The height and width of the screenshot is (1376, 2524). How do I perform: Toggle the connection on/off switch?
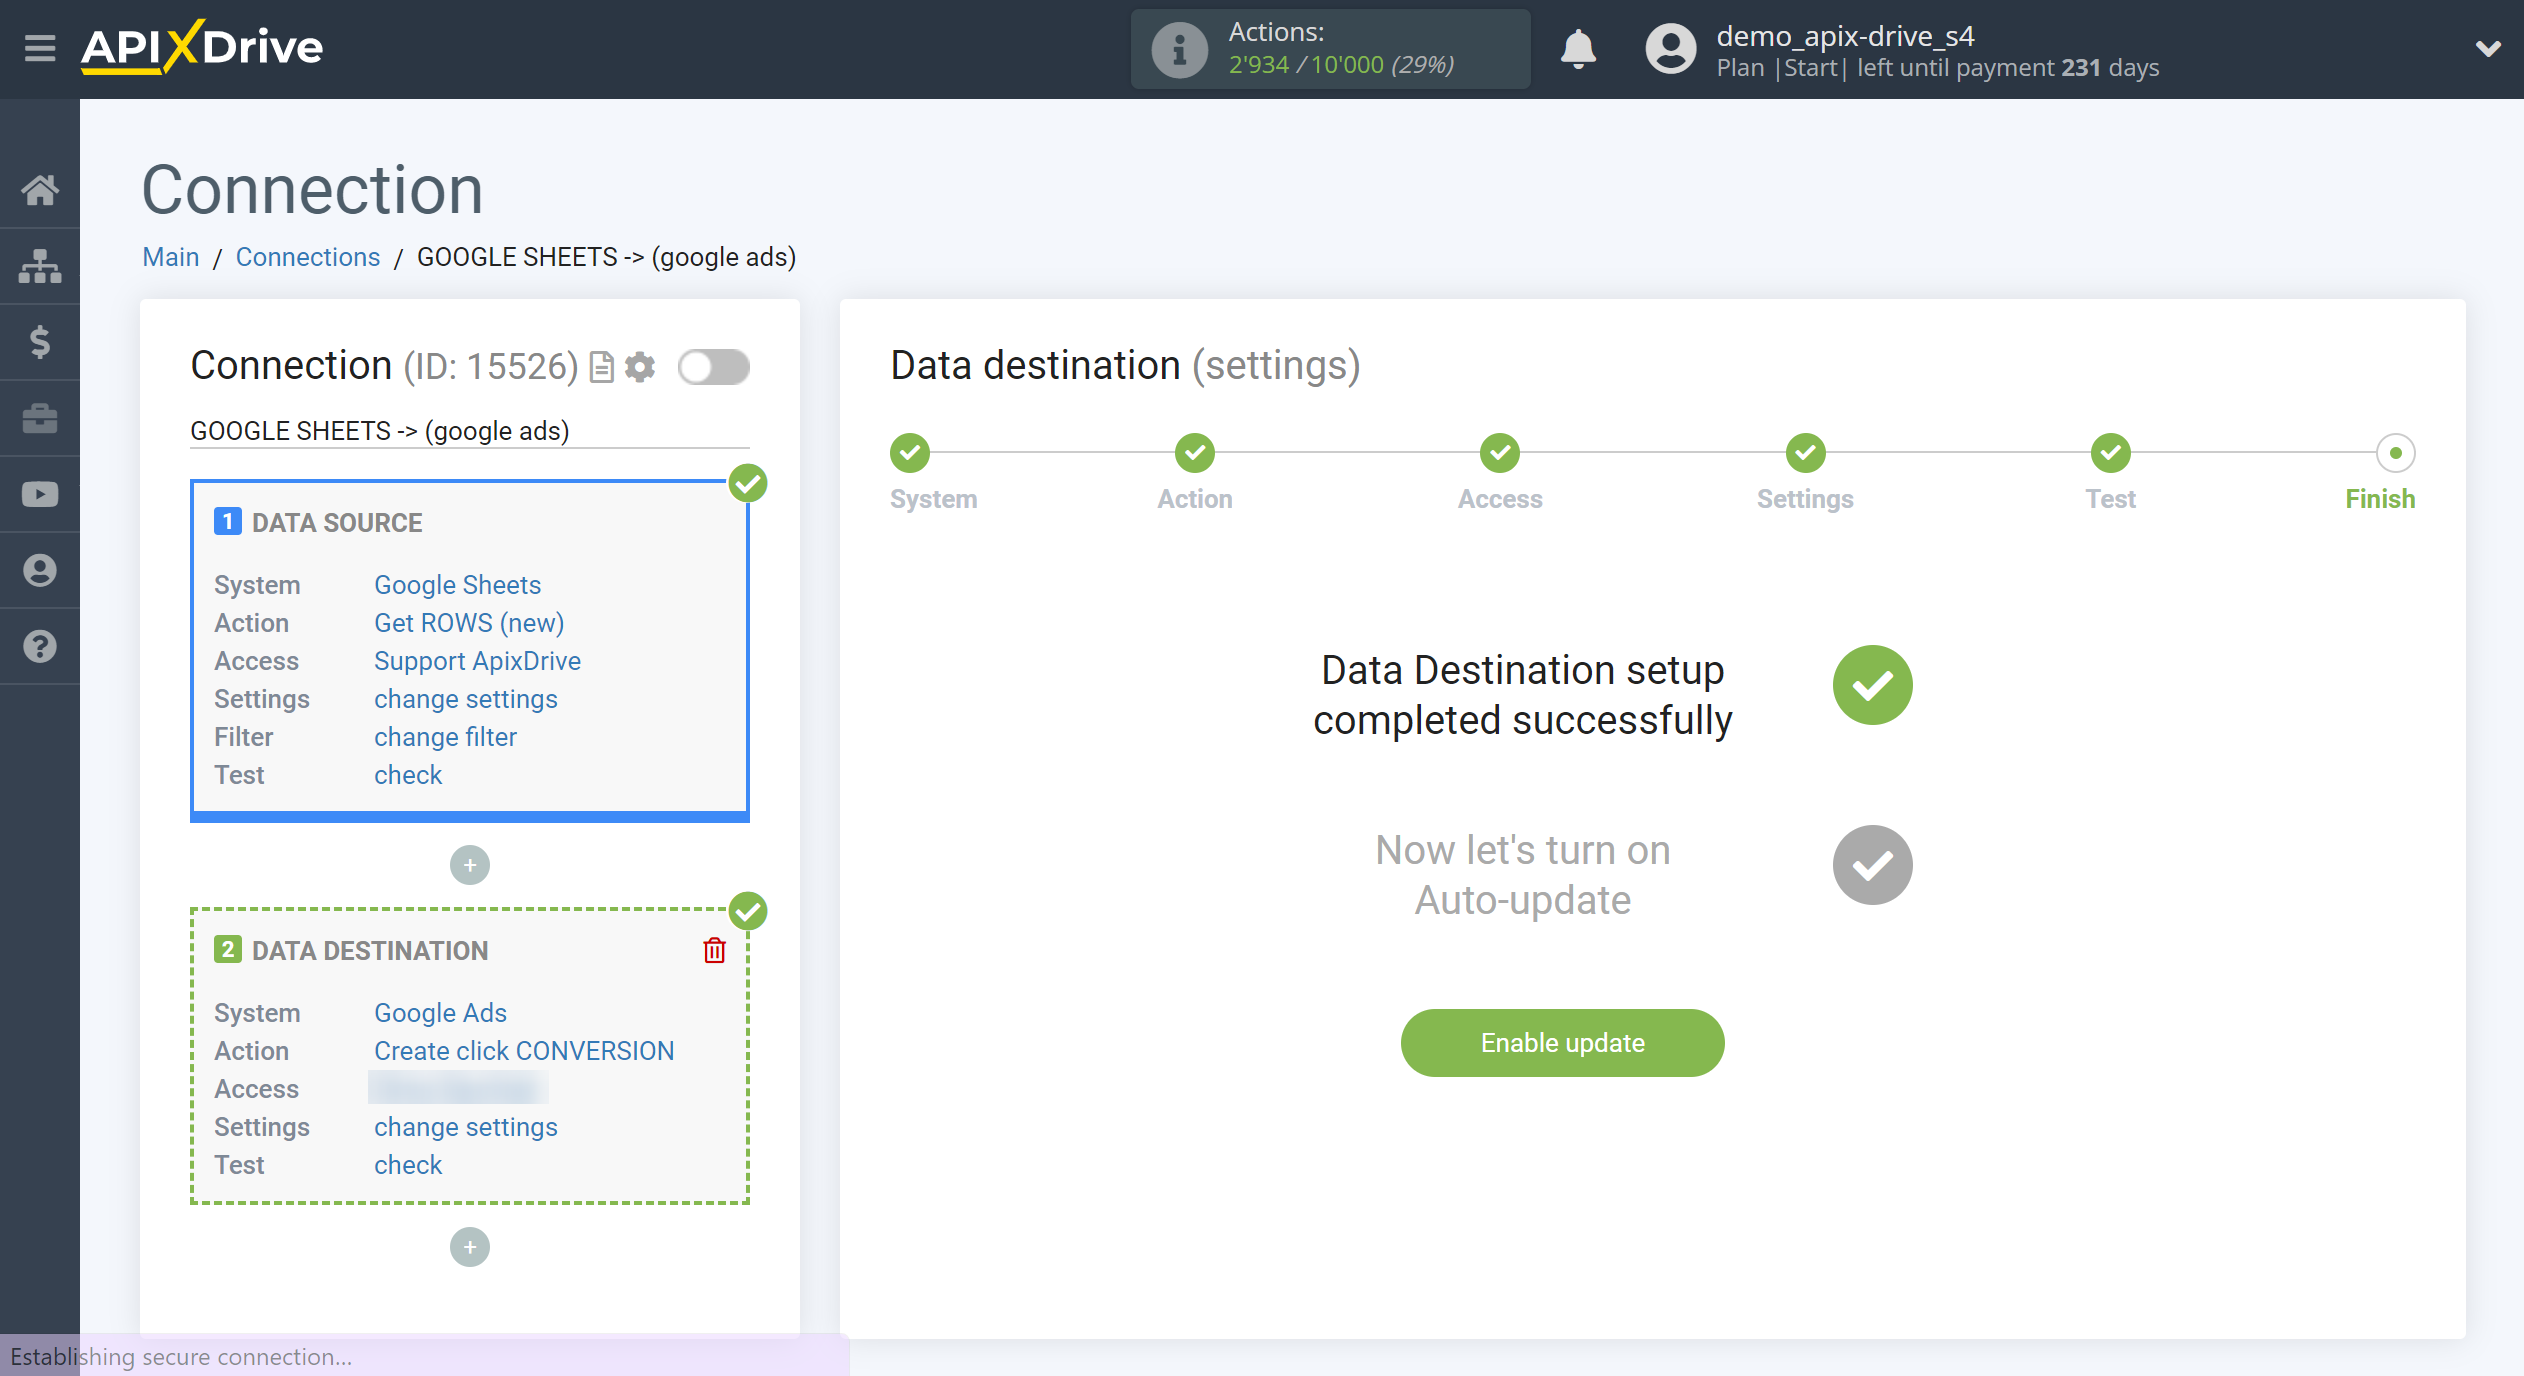click(714, 367)
